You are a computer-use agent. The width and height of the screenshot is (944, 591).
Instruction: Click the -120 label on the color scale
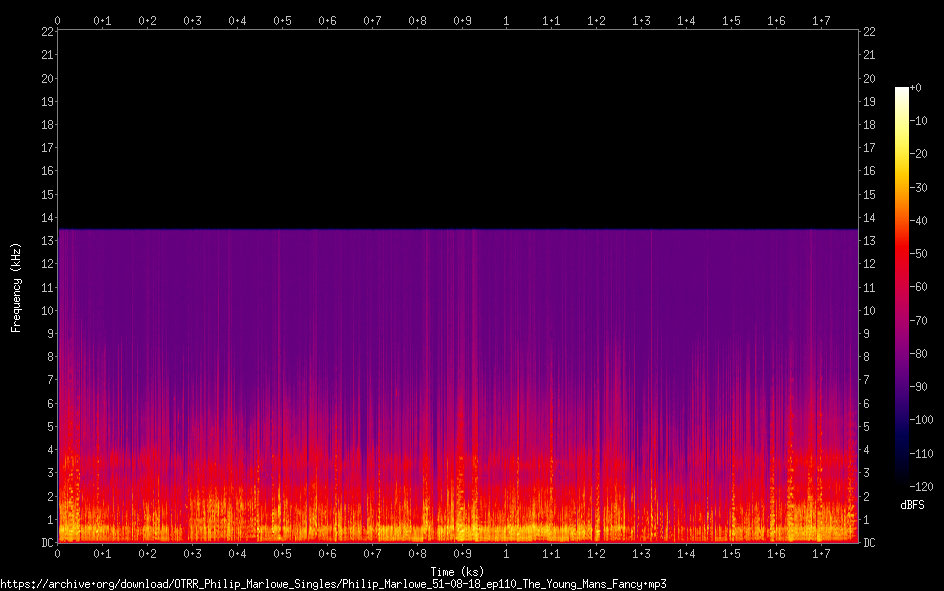[921, 488]
